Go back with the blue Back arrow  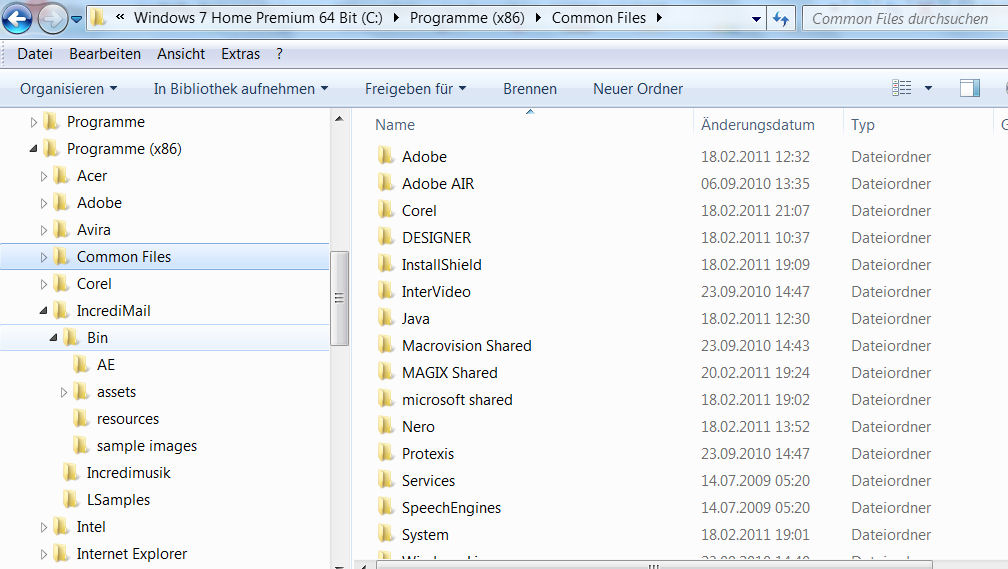coord(17,18)
